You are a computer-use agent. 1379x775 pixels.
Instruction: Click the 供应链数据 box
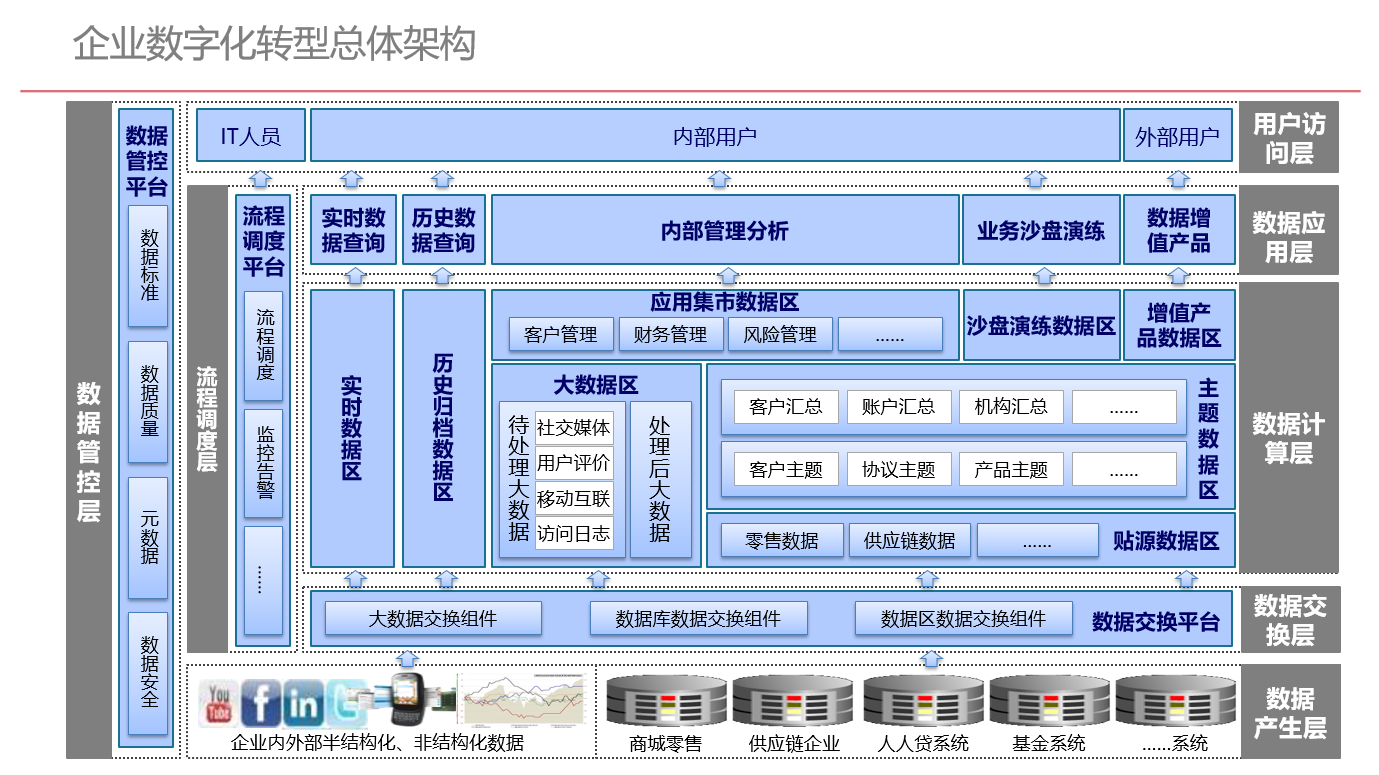click(x=909, y=540)
